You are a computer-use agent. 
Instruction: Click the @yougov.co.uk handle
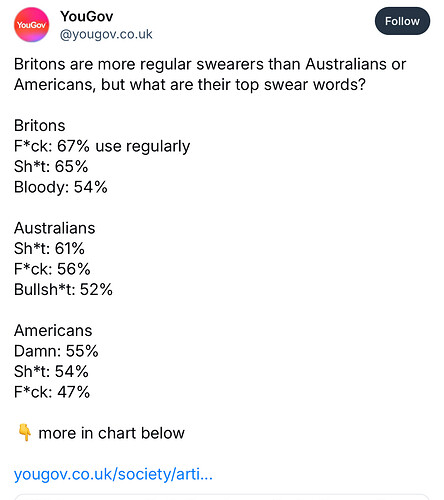(106, 34)
